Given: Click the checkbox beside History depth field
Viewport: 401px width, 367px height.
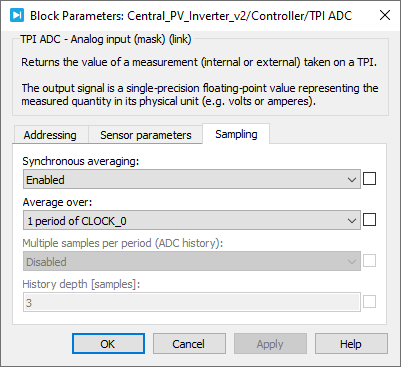Looking at the screenshot, I should 369,302.
